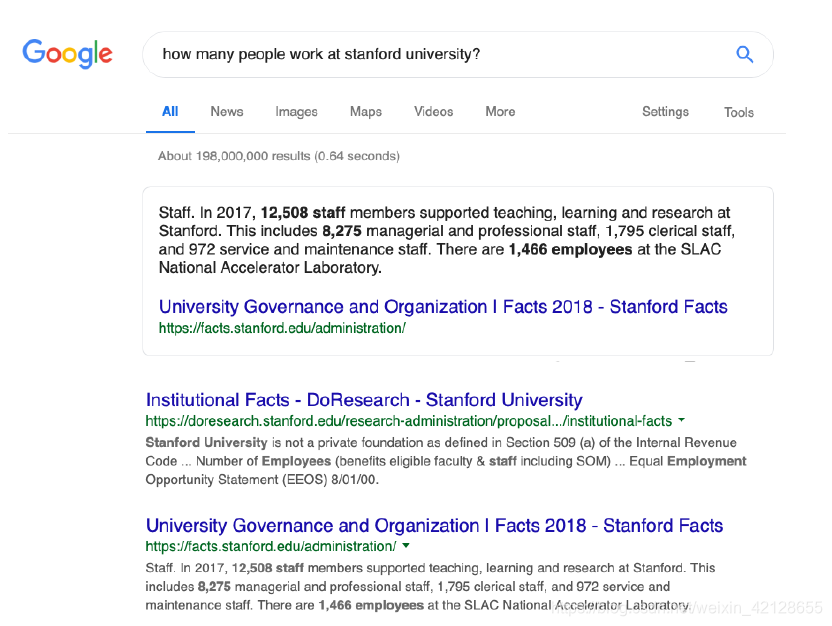Click the 'About 198,000,000 results' text
The image size is (832, 626).
(x=279, y=156)
